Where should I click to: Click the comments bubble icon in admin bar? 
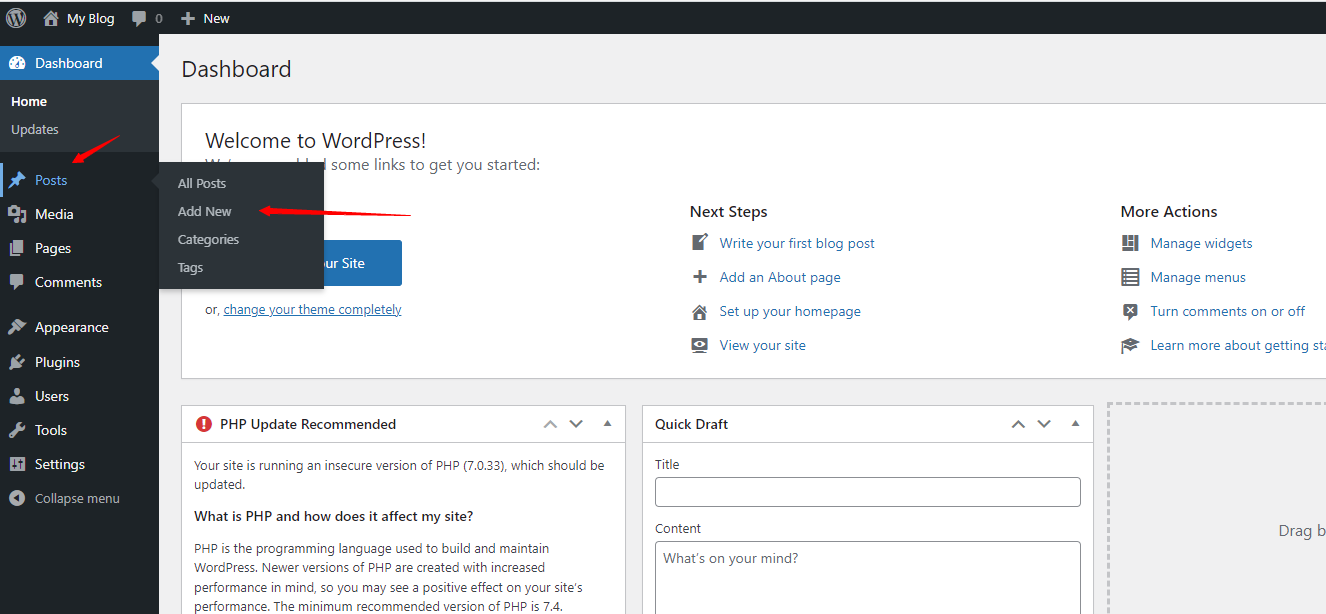point(139,18)
